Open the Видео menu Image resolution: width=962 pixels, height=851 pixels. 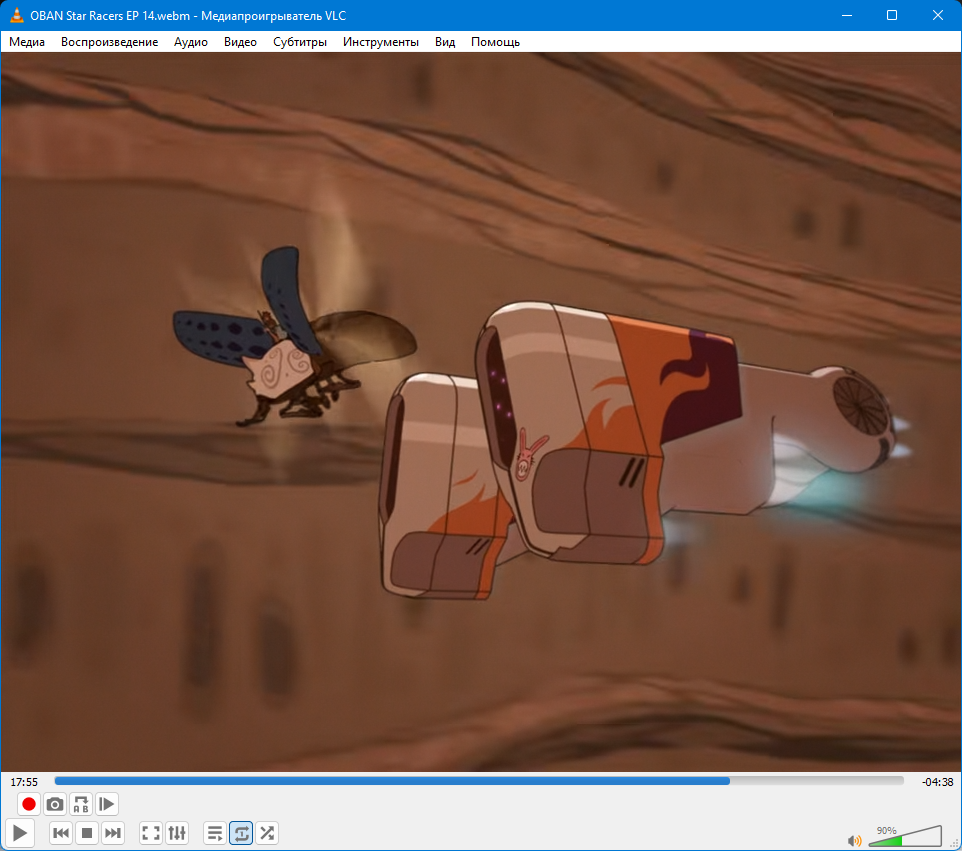point(240,42)
